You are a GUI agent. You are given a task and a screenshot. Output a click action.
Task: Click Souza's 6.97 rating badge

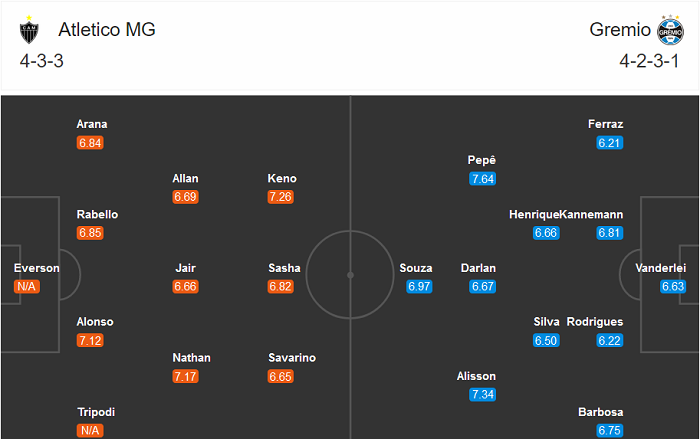[x=419, y=287]
